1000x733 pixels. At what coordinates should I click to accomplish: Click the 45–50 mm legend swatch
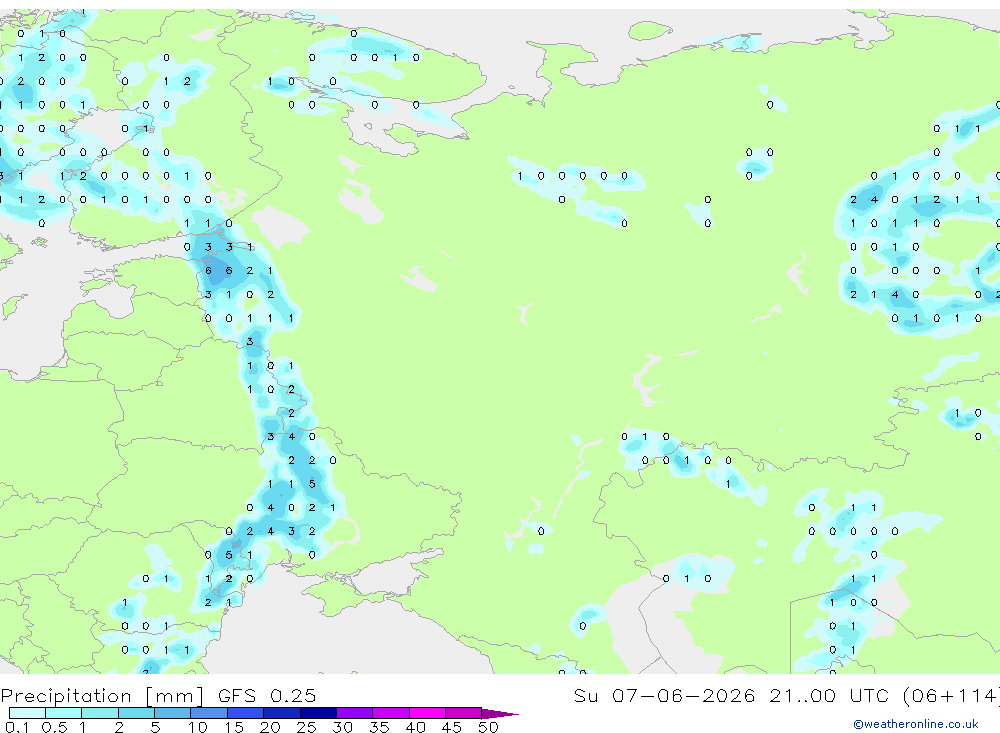point(464,713)
